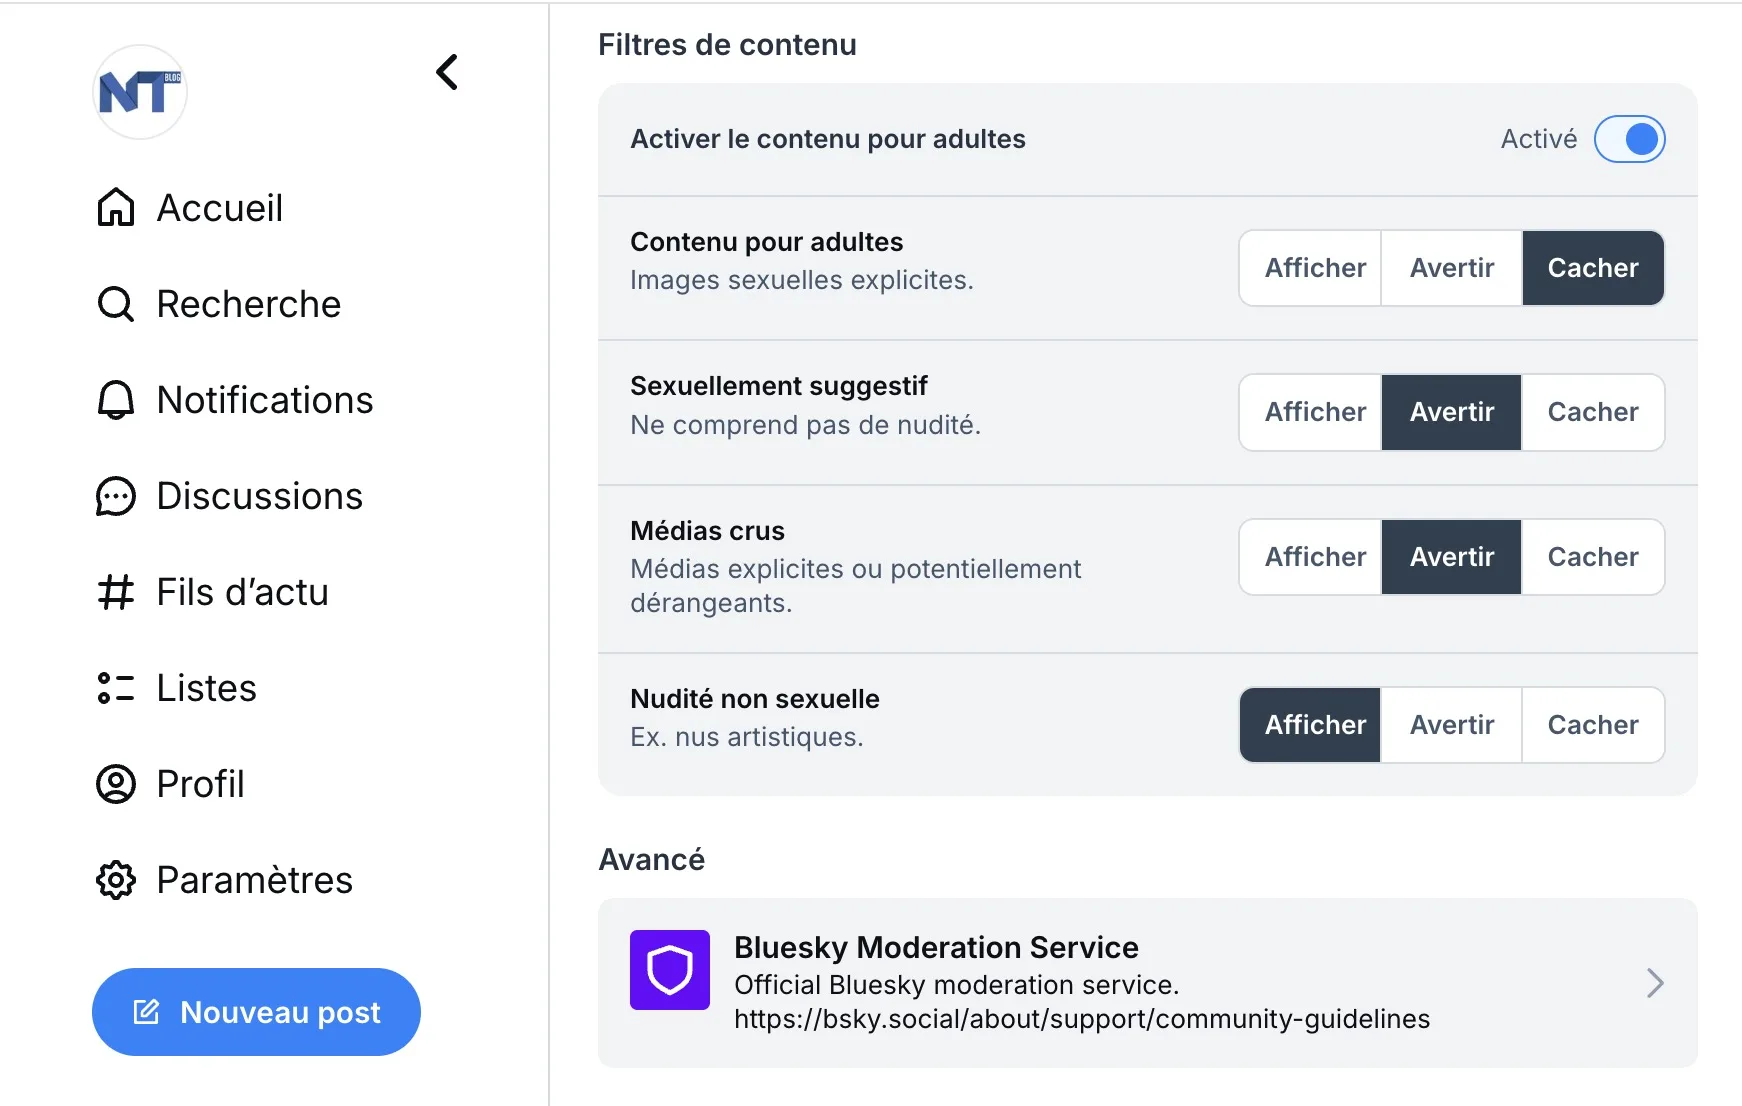
Task: Expand Bluesky Moderation Service chevron
Action: (x=1655, y=983)
